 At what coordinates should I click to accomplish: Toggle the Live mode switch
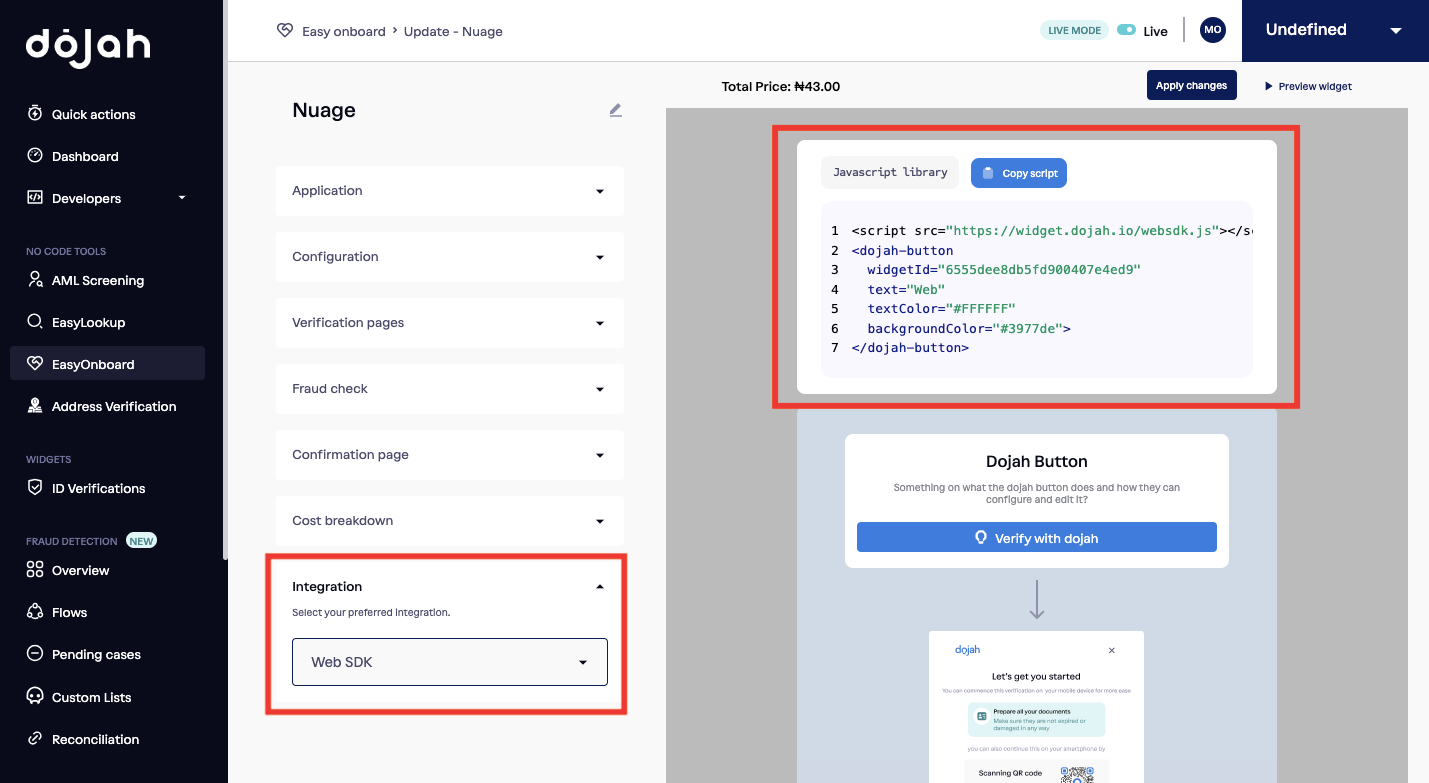(x=1126, y=31)
